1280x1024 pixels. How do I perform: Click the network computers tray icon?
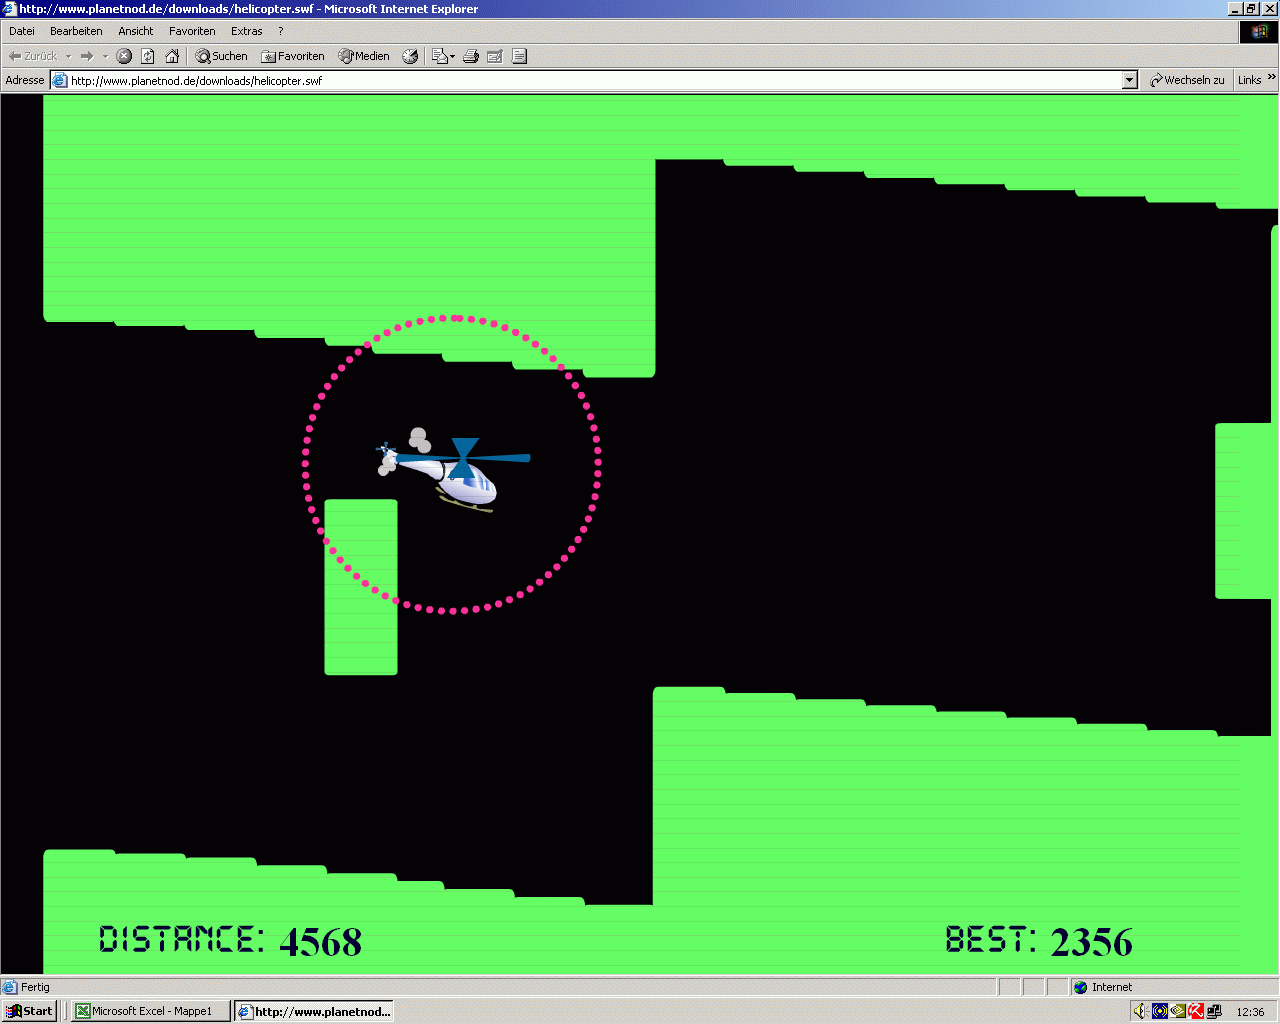click(1214, 1011)
